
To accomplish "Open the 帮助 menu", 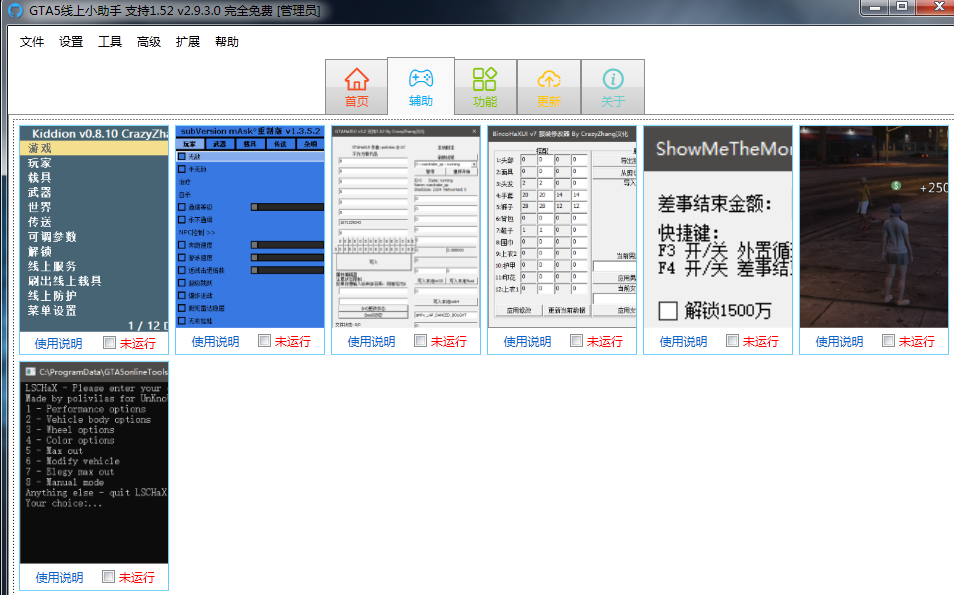I will point(227,42).
